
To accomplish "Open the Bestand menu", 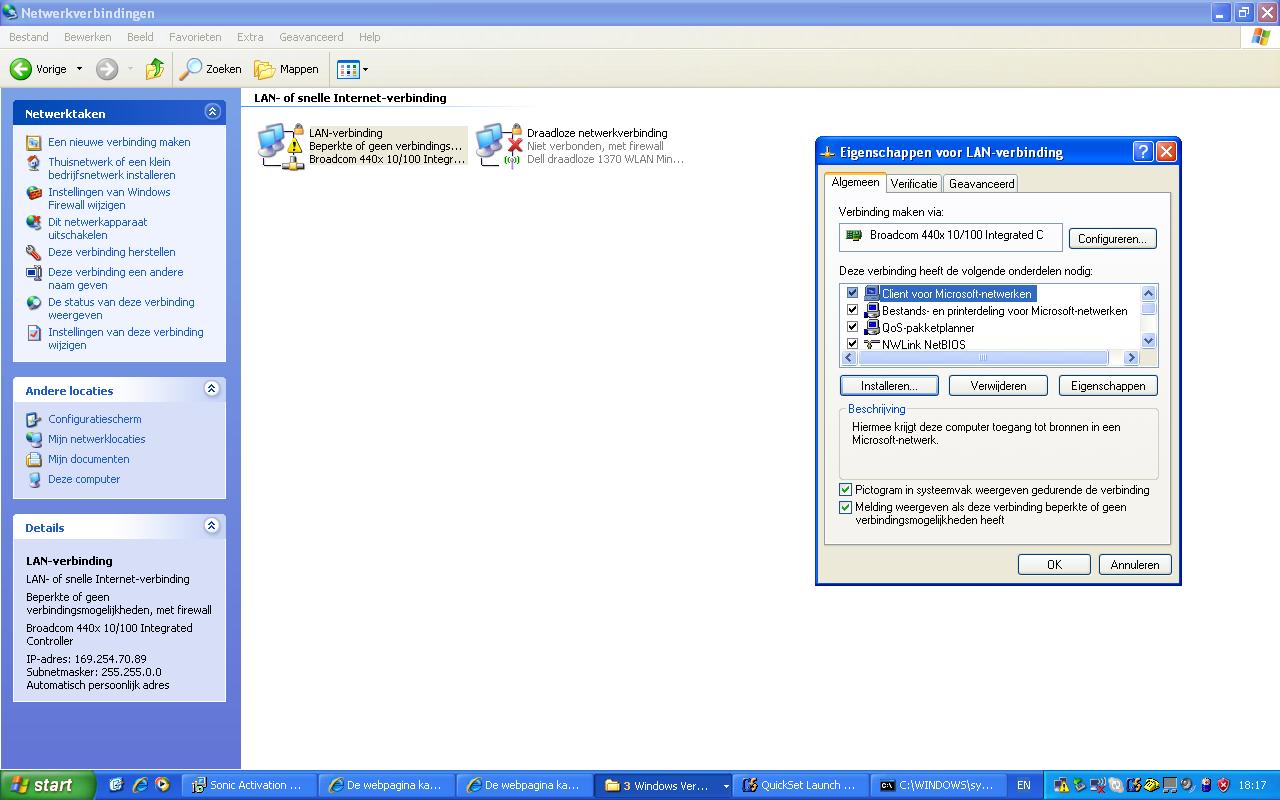I will coord(29,37).
